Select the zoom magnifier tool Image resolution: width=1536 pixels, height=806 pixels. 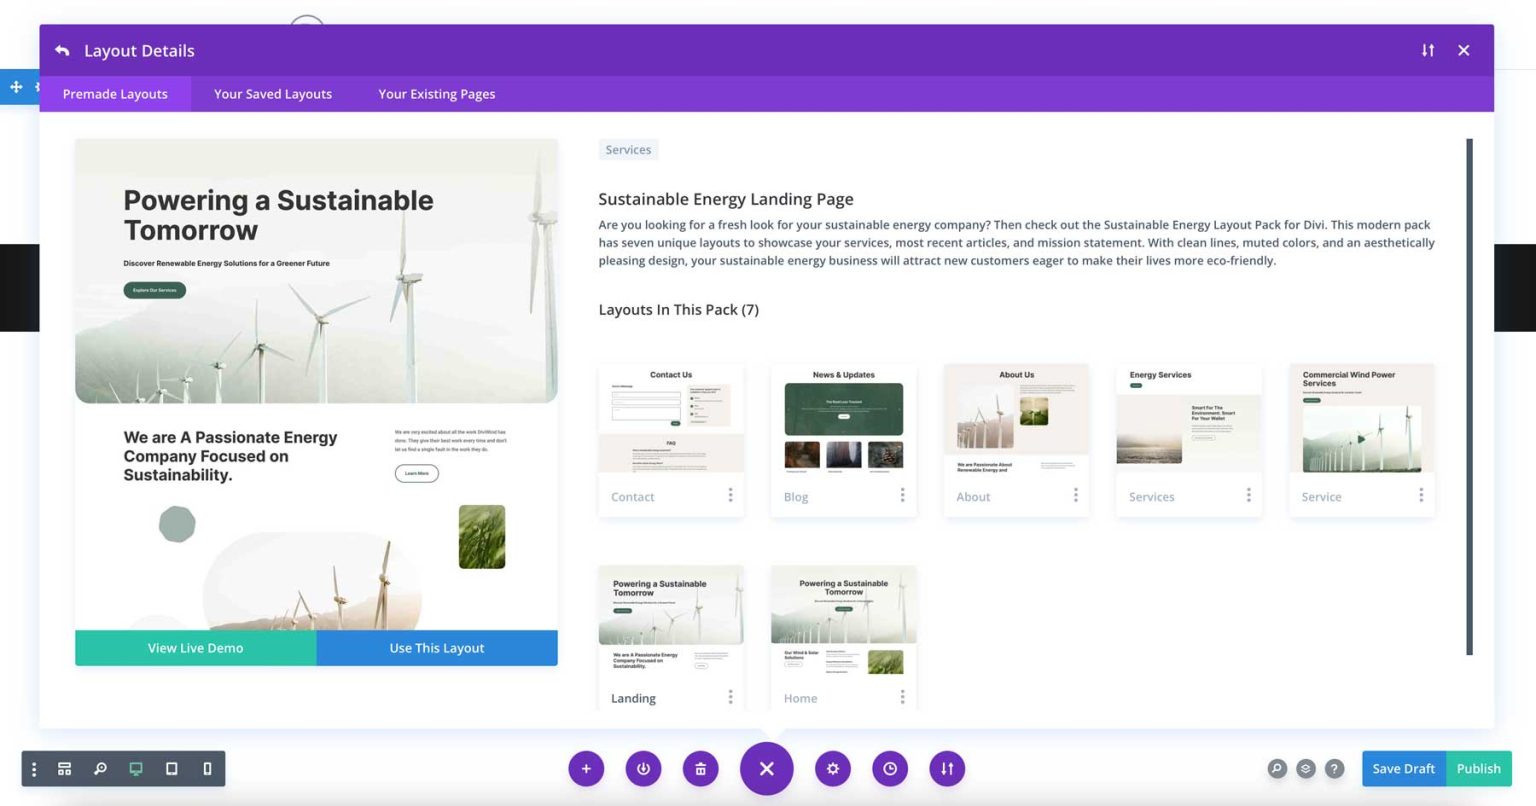click(x=100, y=768)
